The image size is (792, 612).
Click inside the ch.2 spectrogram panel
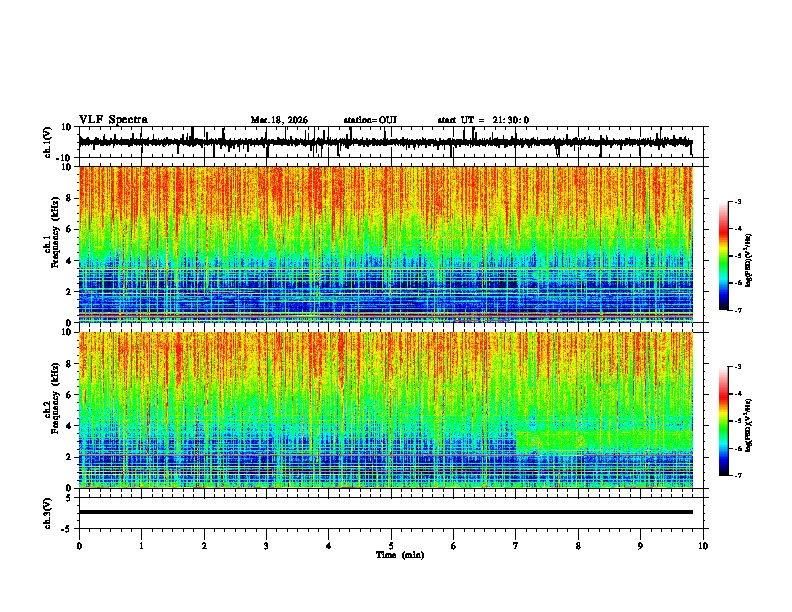(x=385, y=410)
